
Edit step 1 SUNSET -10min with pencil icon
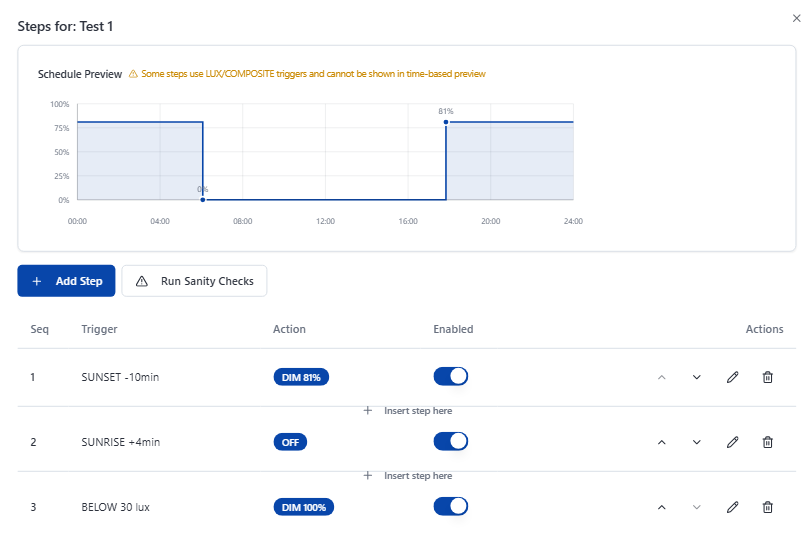coord(733,377)
